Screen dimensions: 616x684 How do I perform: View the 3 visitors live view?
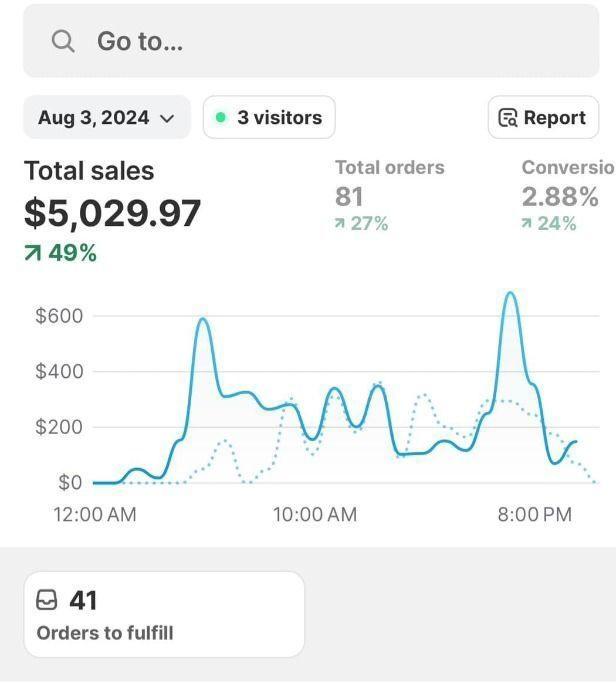coord(269,117)
